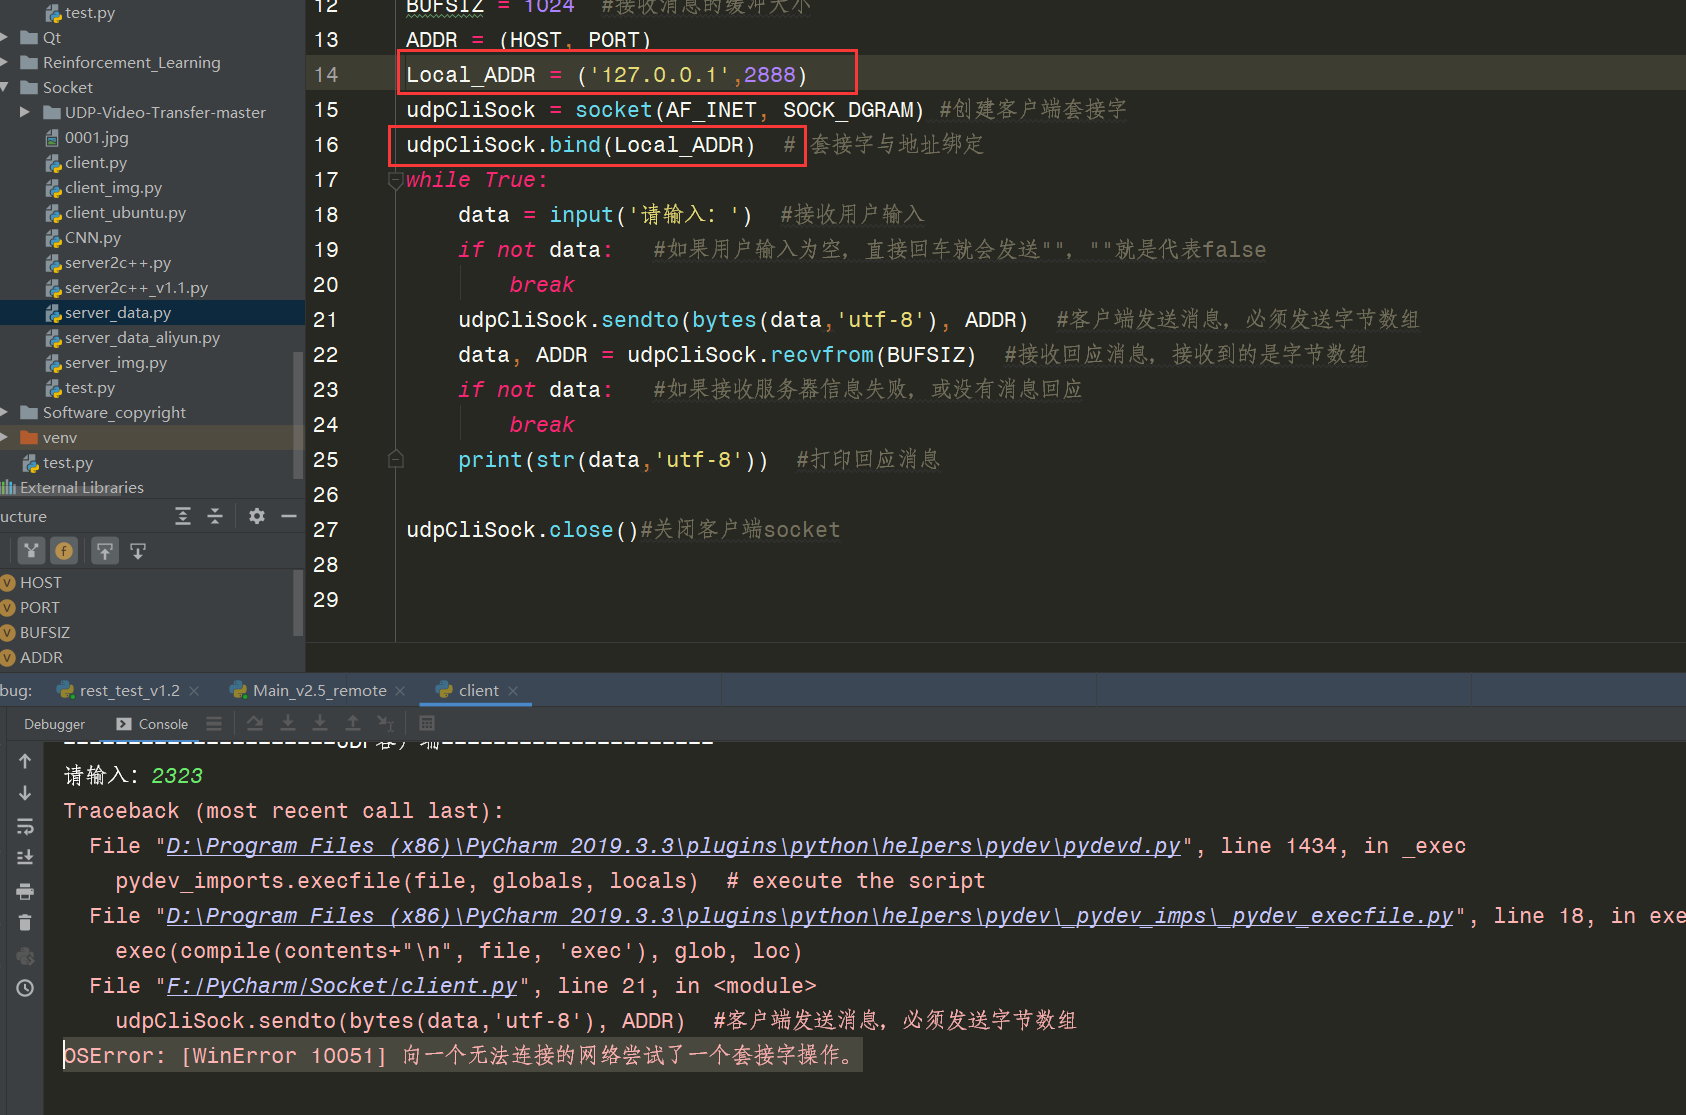Image resolution: width=1686 pixels, height=1115 pixels.
Task: Open the Structure panel settings gear
Action: (x=256, y=516)
